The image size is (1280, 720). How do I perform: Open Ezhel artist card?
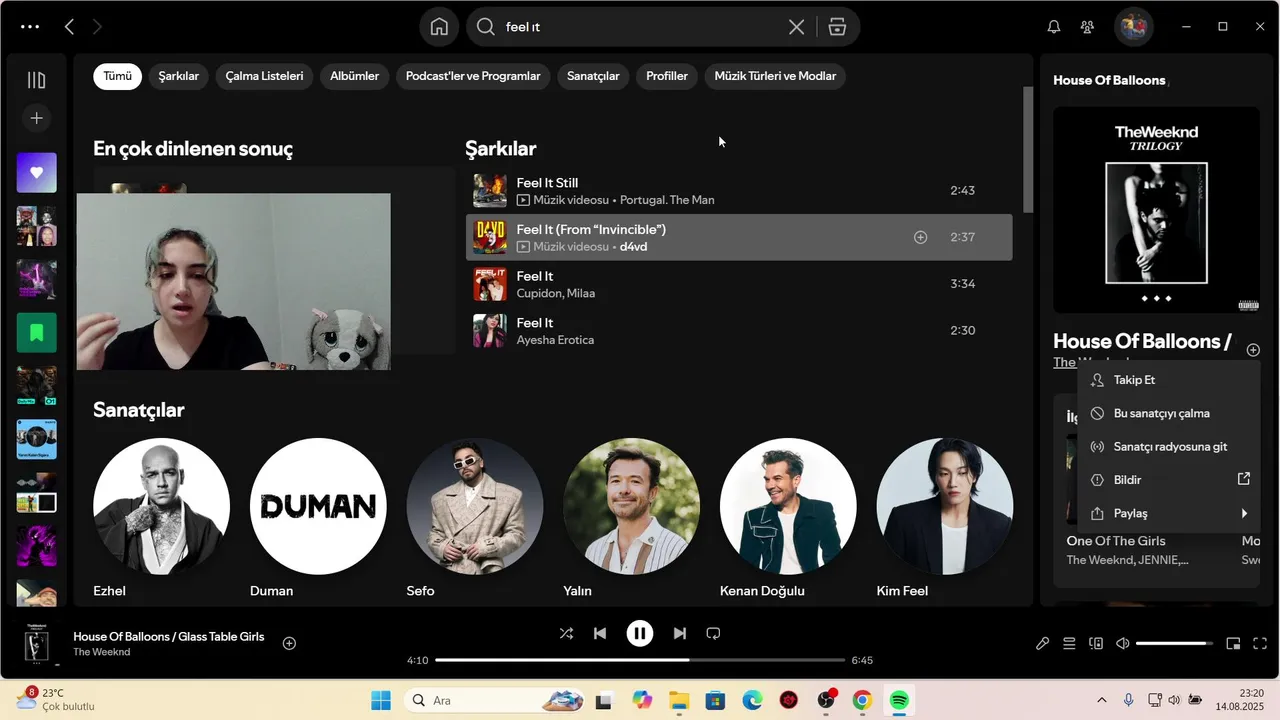(161, 517)
